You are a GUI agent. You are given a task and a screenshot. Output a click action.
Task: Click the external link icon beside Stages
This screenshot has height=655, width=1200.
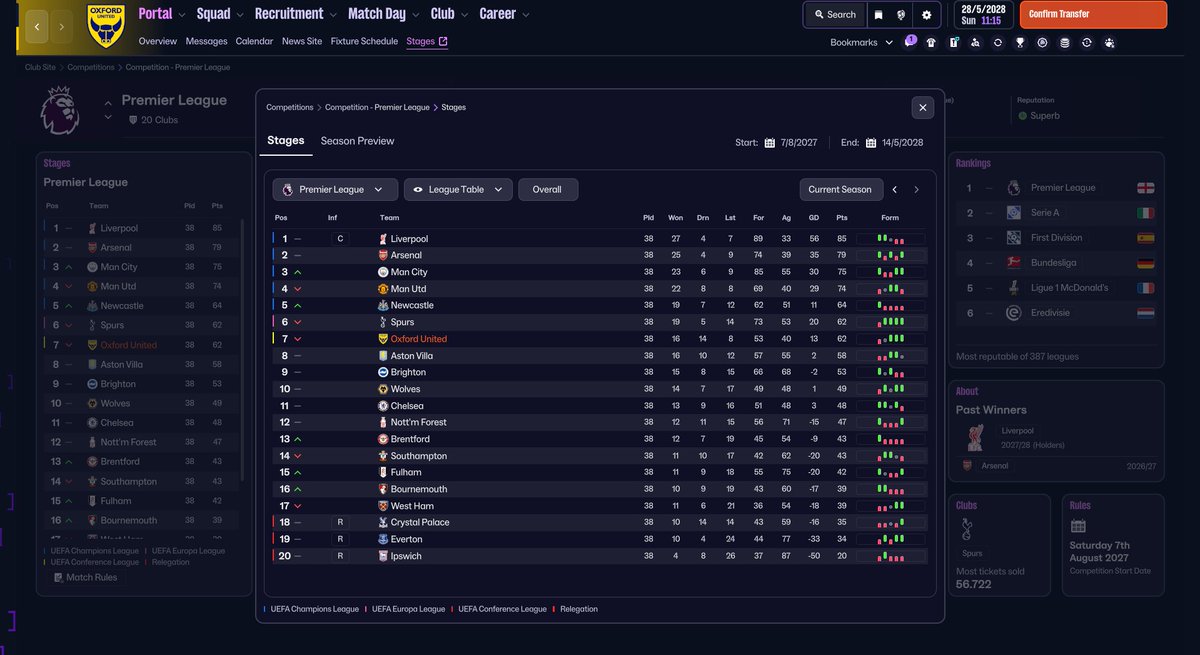[x=443, y=42]
